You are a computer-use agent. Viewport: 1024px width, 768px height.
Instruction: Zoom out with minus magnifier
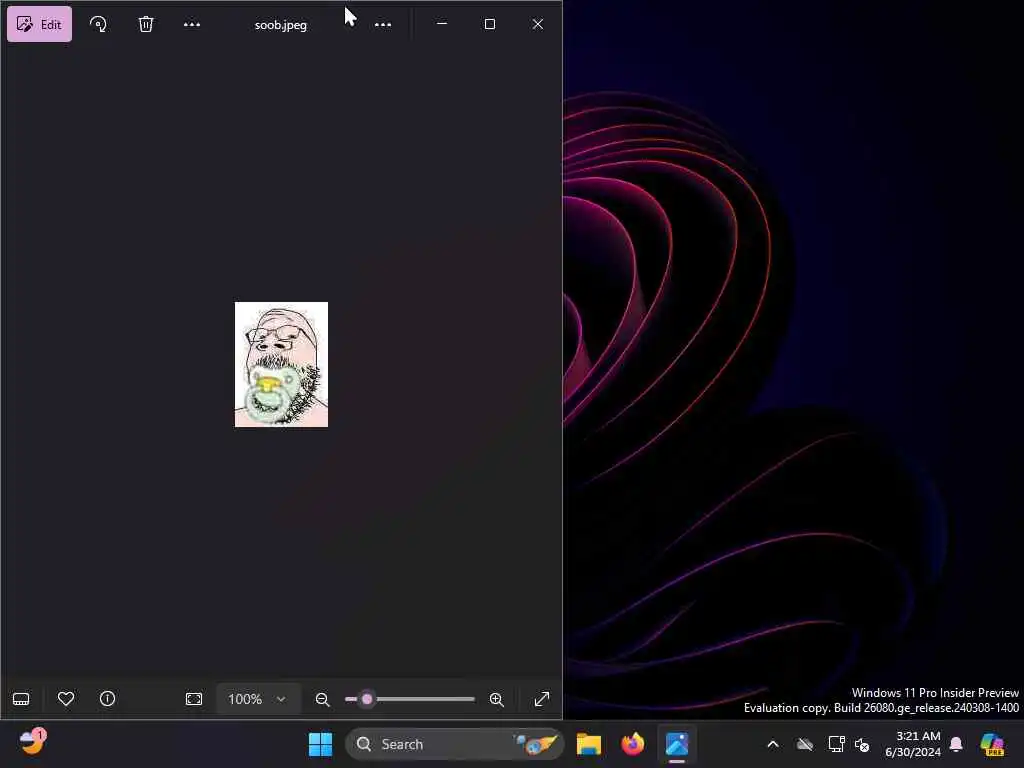(323, 699)
